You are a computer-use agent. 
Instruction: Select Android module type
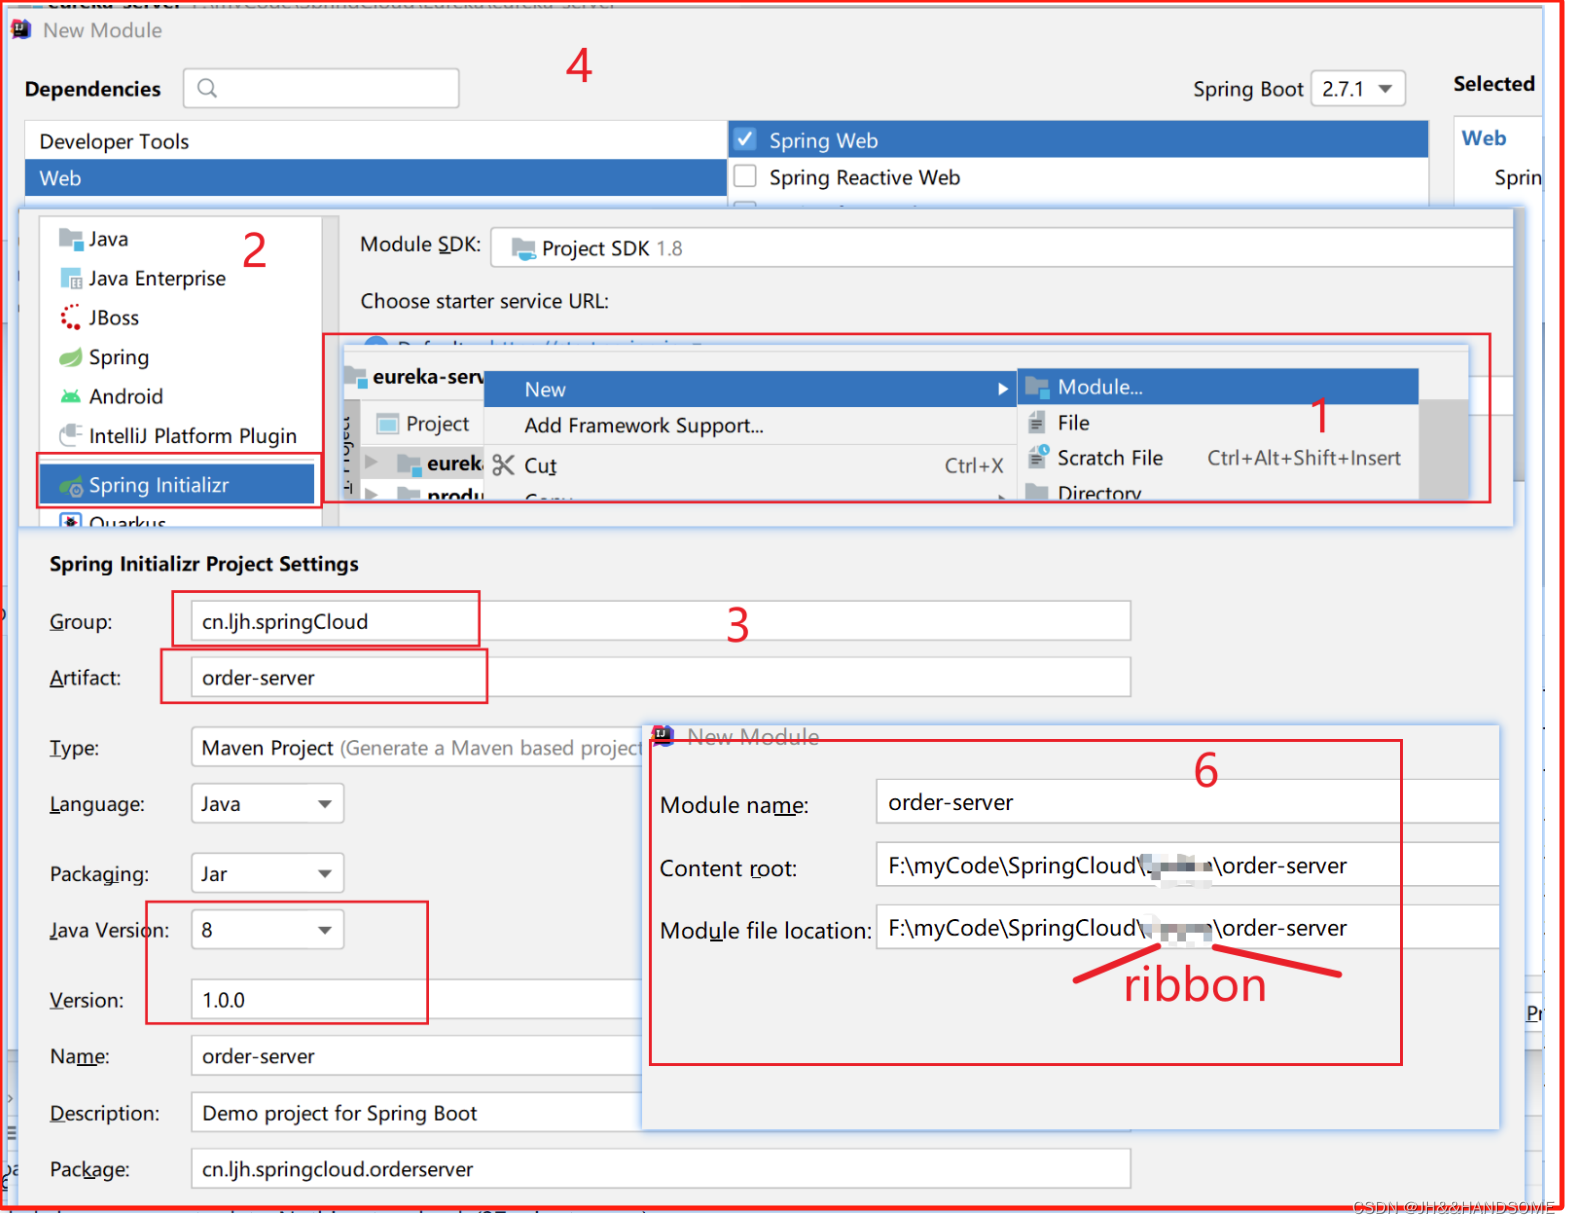point(180,397)
